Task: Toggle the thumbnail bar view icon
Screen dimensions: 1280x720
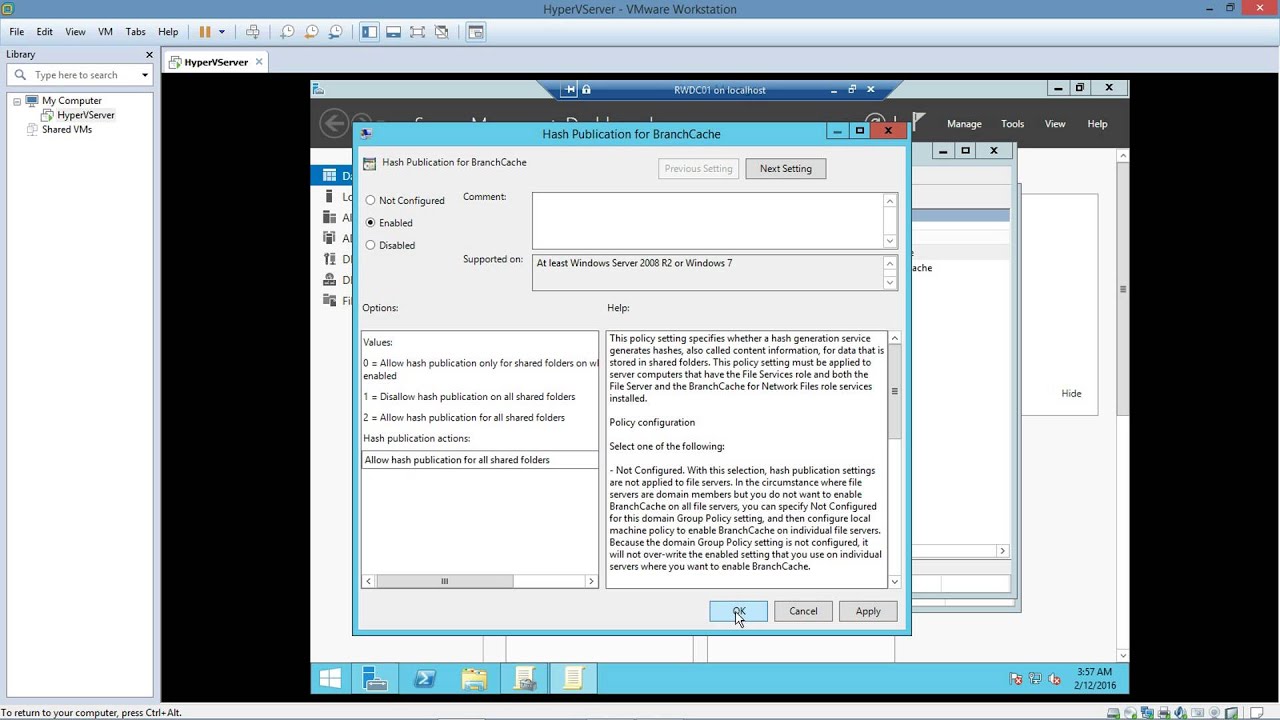Action: (x=393, y=32)
